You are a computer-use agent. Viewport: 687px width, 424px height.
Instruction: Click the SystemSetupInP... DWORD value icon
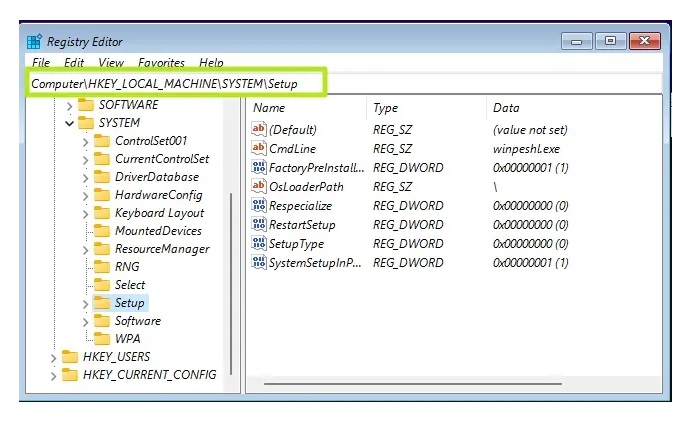tap(259, 262)
